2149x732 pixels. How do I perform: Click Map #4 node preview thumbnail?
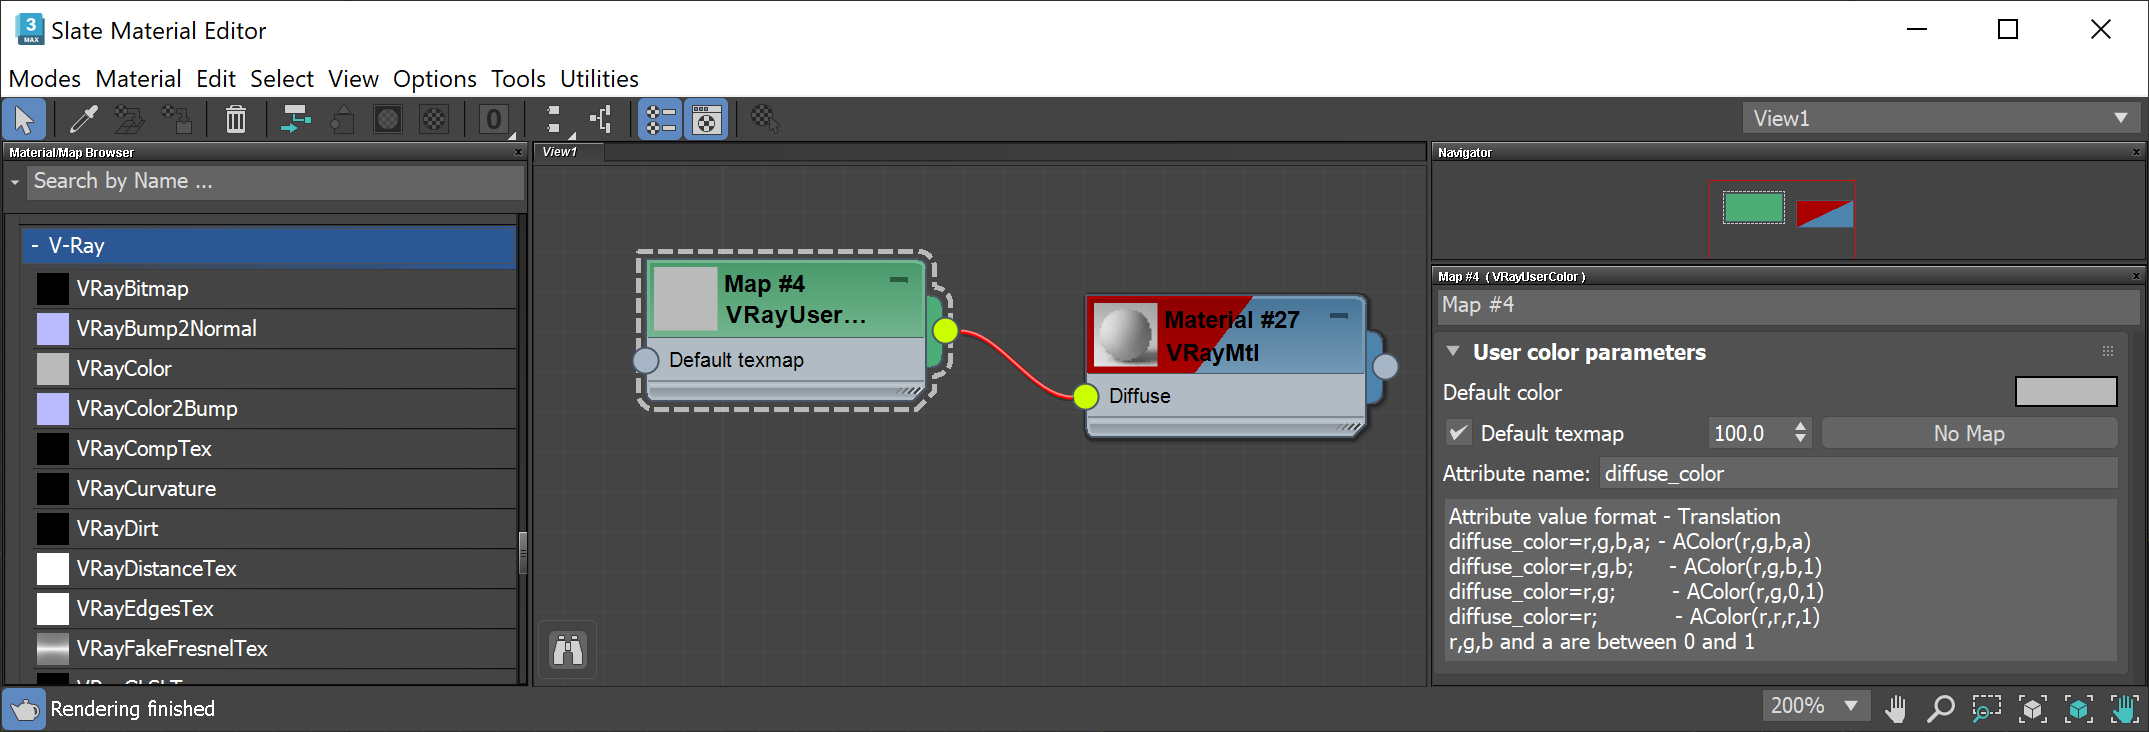(685, 299)
